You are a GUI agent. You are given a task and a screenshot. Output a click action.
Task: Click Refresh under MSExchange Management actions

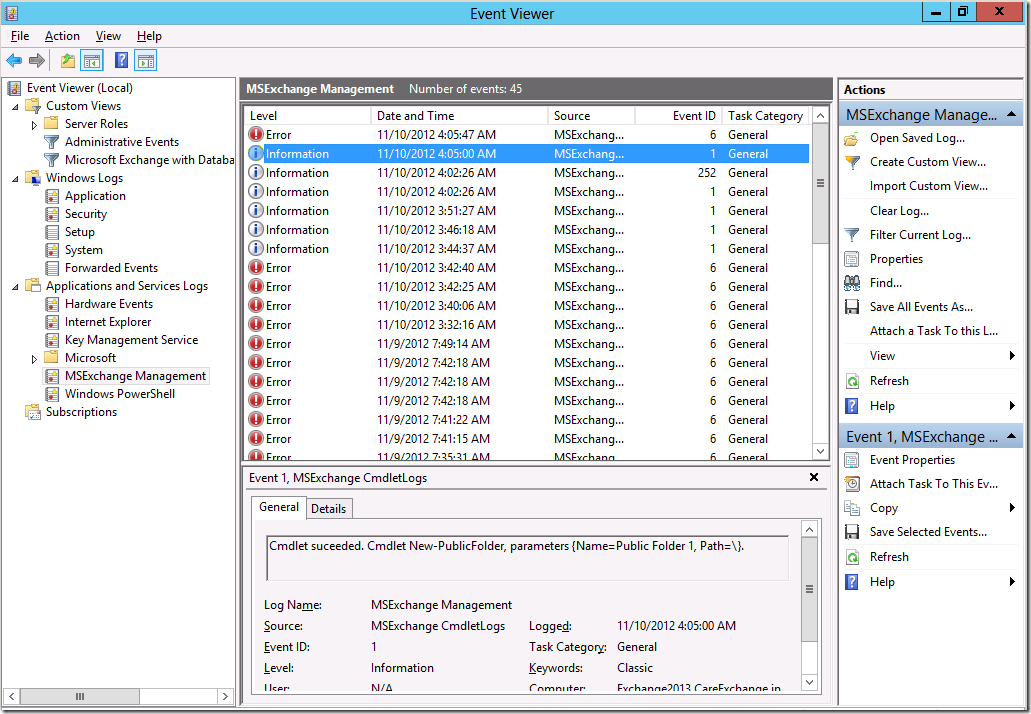tap(889, 381)
